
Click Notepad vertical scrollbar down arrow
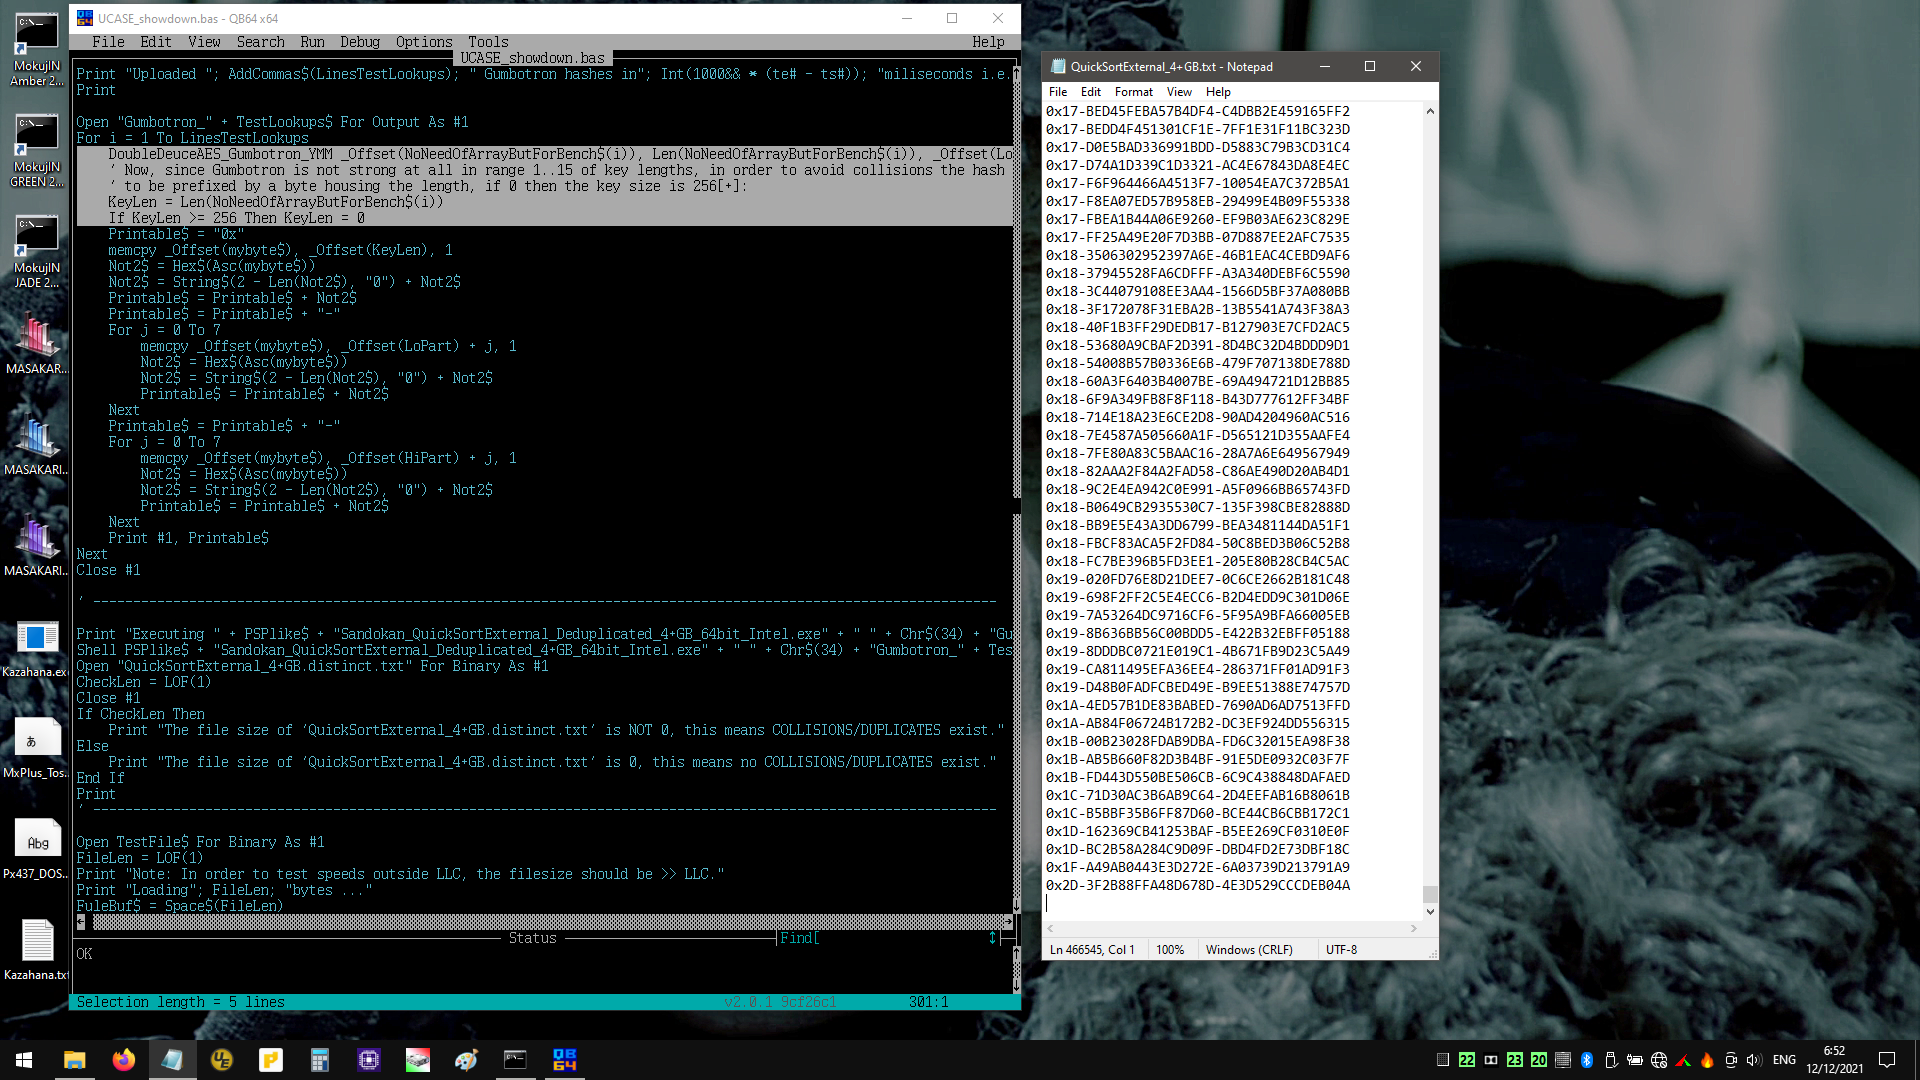pos(1430,912)
